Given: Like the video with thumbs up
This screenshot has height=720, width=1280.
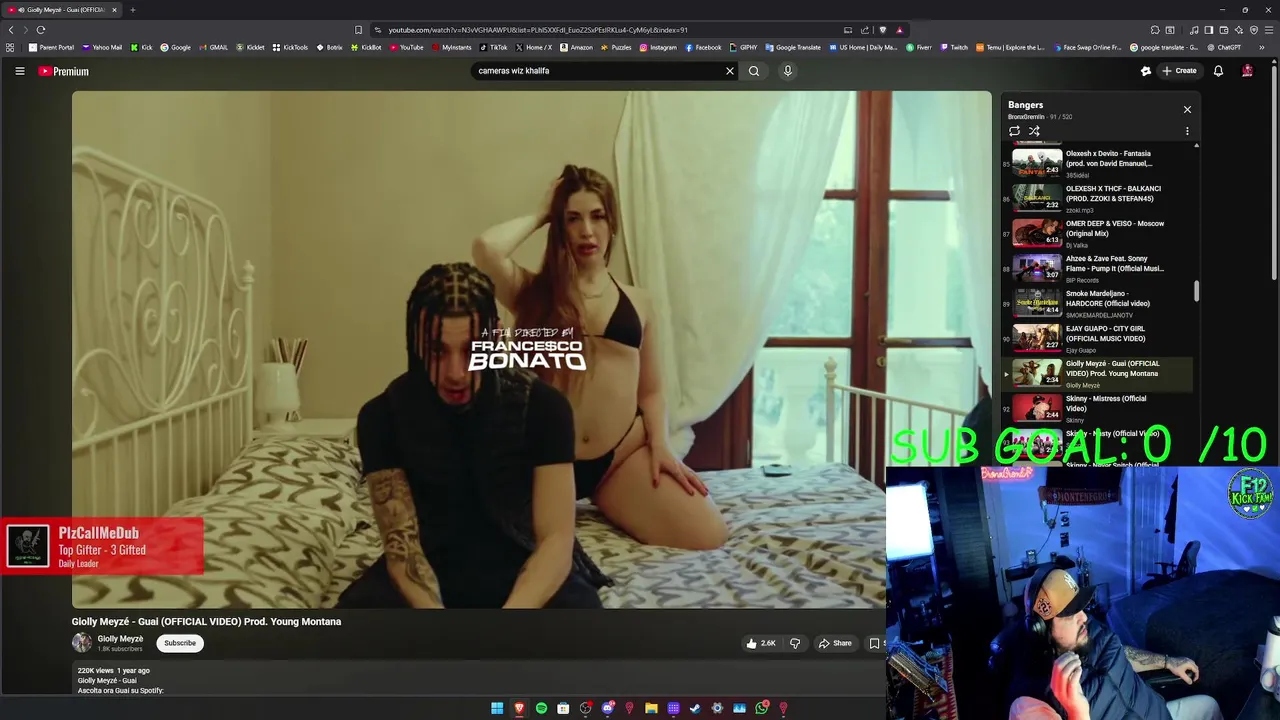Looking at the screenshot, I should point(760,643).
